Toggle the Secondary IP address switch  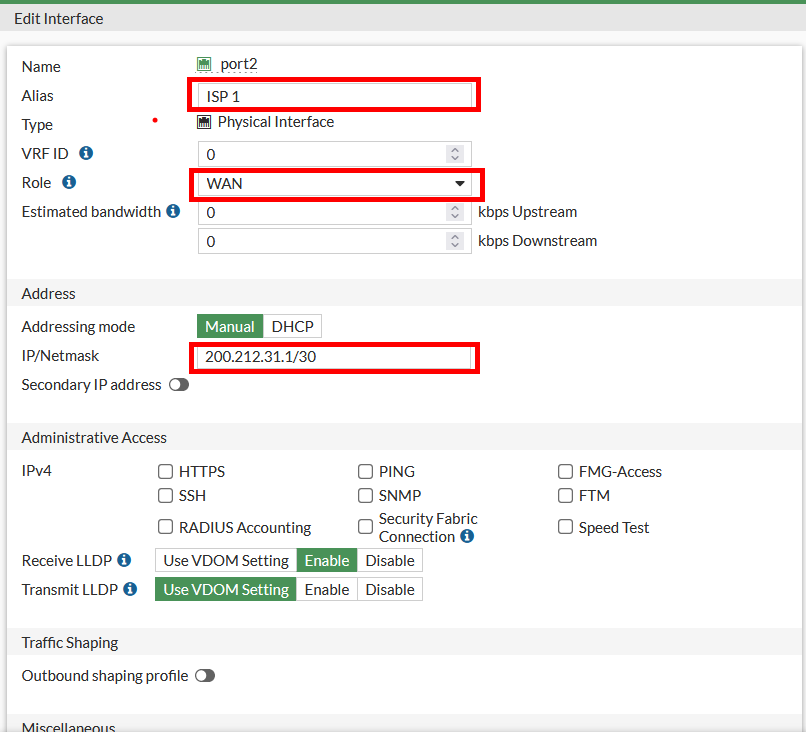pyautogui.click(x=179, y=385)
